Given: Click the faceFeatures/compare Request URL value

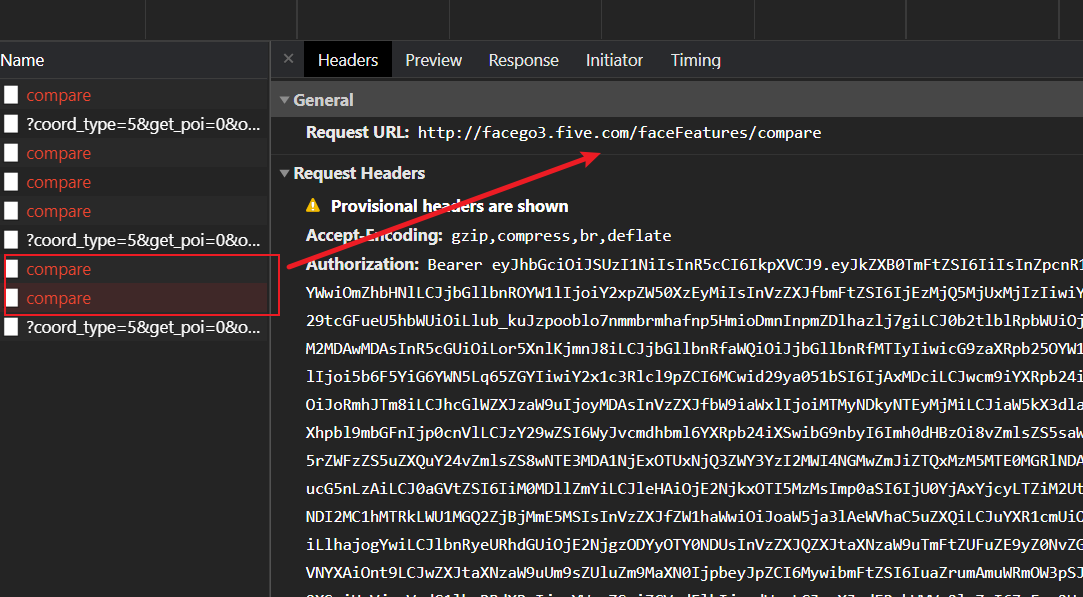Looking at the screenshot, I should [x=619, y=132].
